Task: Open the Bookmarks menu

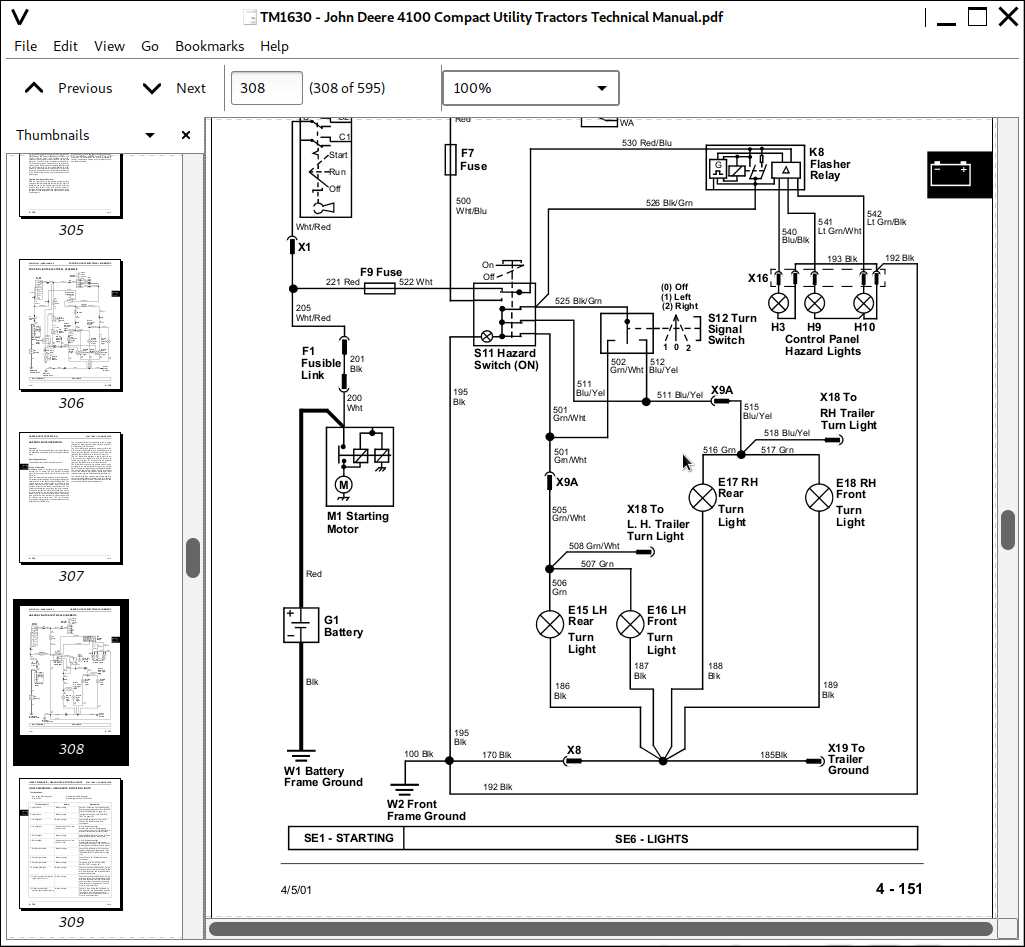Action: pos(209,46)
